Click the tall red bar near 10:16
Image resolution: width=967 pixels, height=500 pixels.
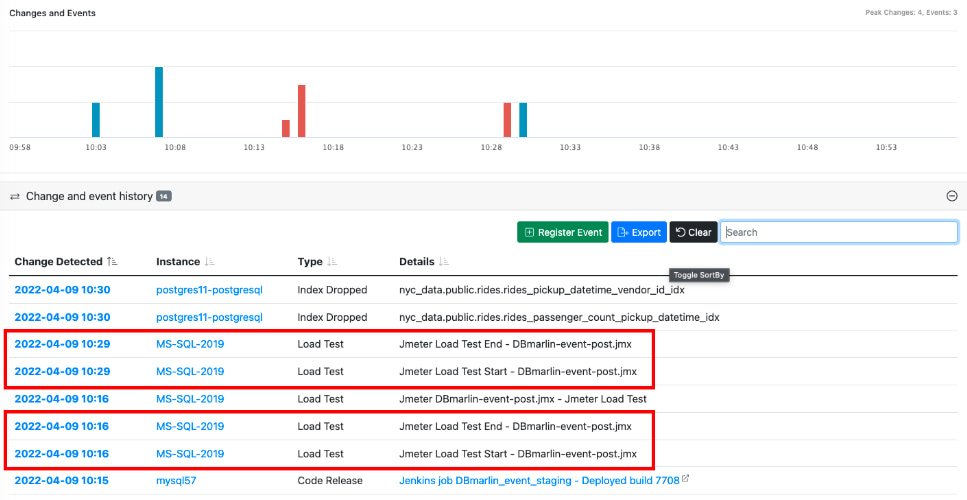301,110
